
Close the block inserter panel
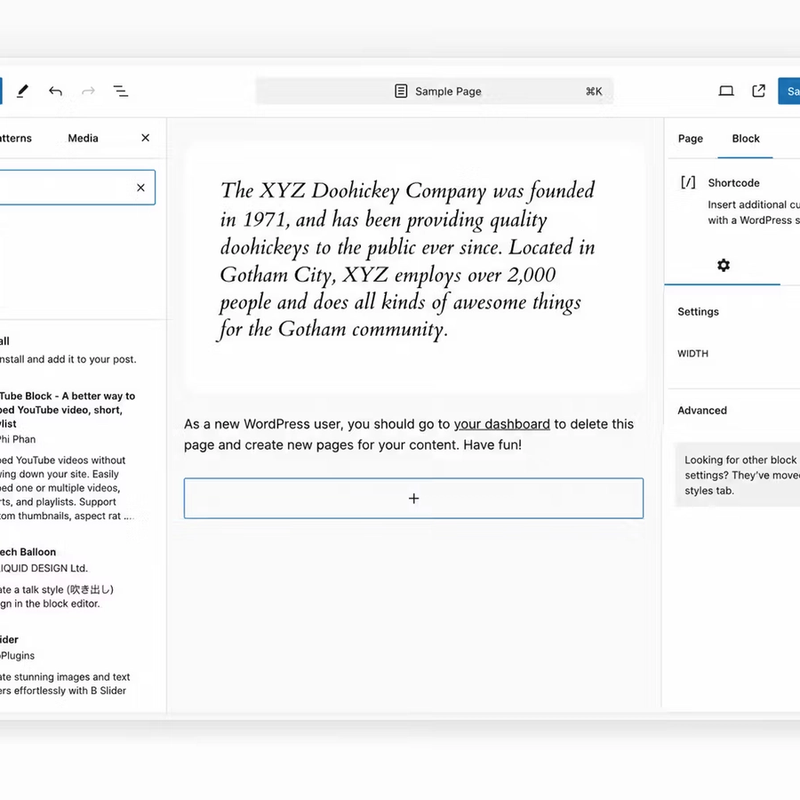pos(145,138)
